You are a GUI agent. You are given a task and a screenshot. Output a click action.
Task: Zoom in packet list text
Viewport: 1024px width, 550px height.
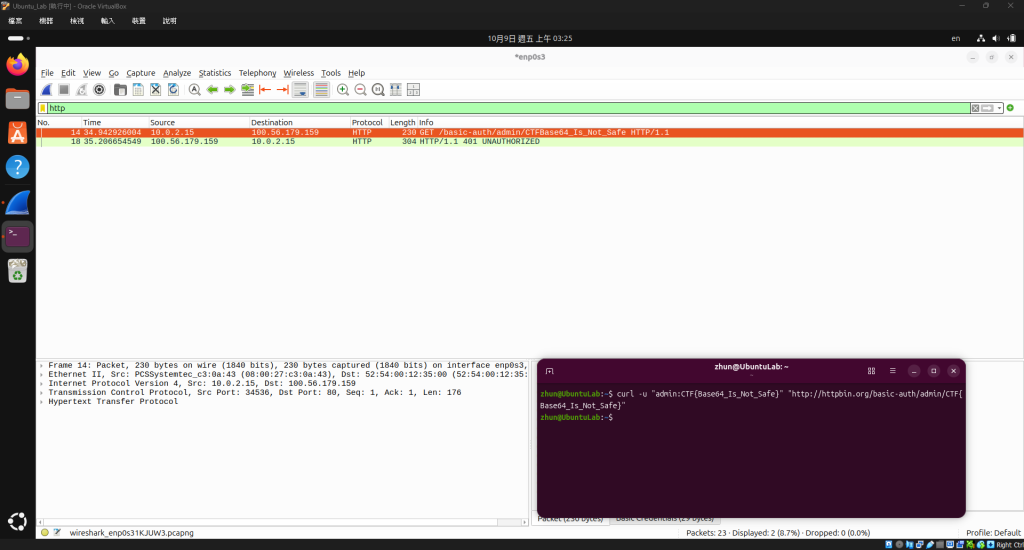click(343, 90)
